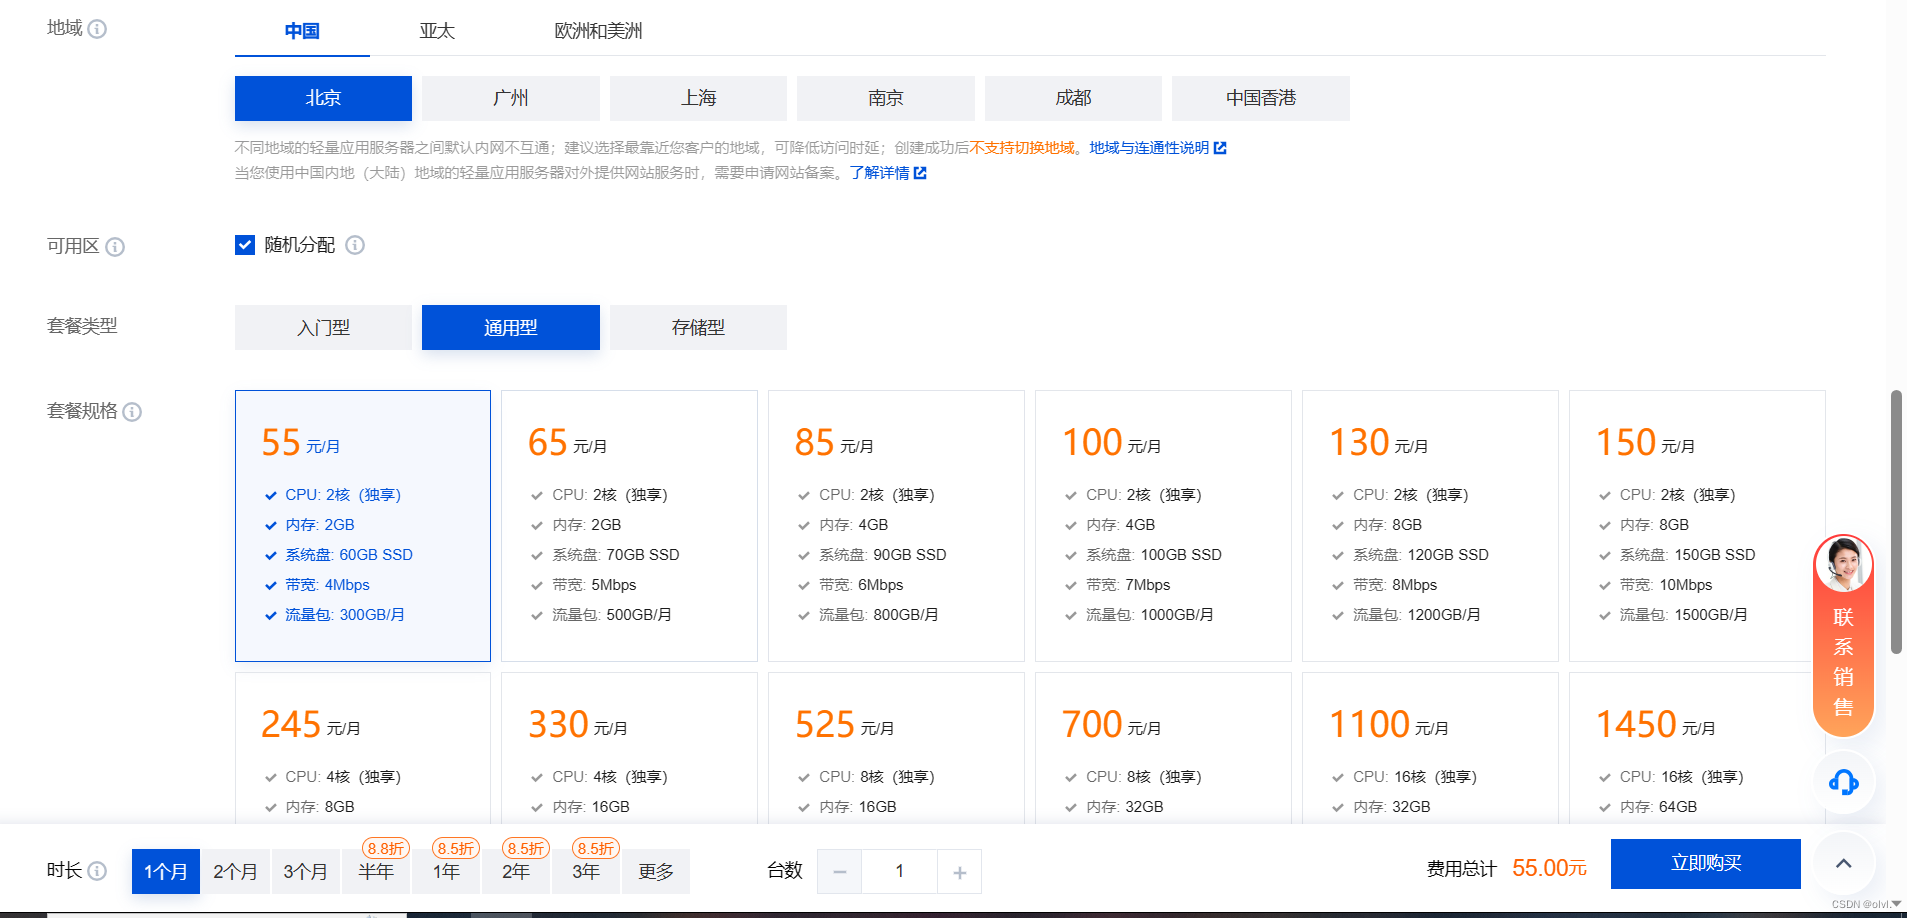Screen dimensions: 1907x918
Task: Choose the 1年 duration
Action: tap(446, 872)
